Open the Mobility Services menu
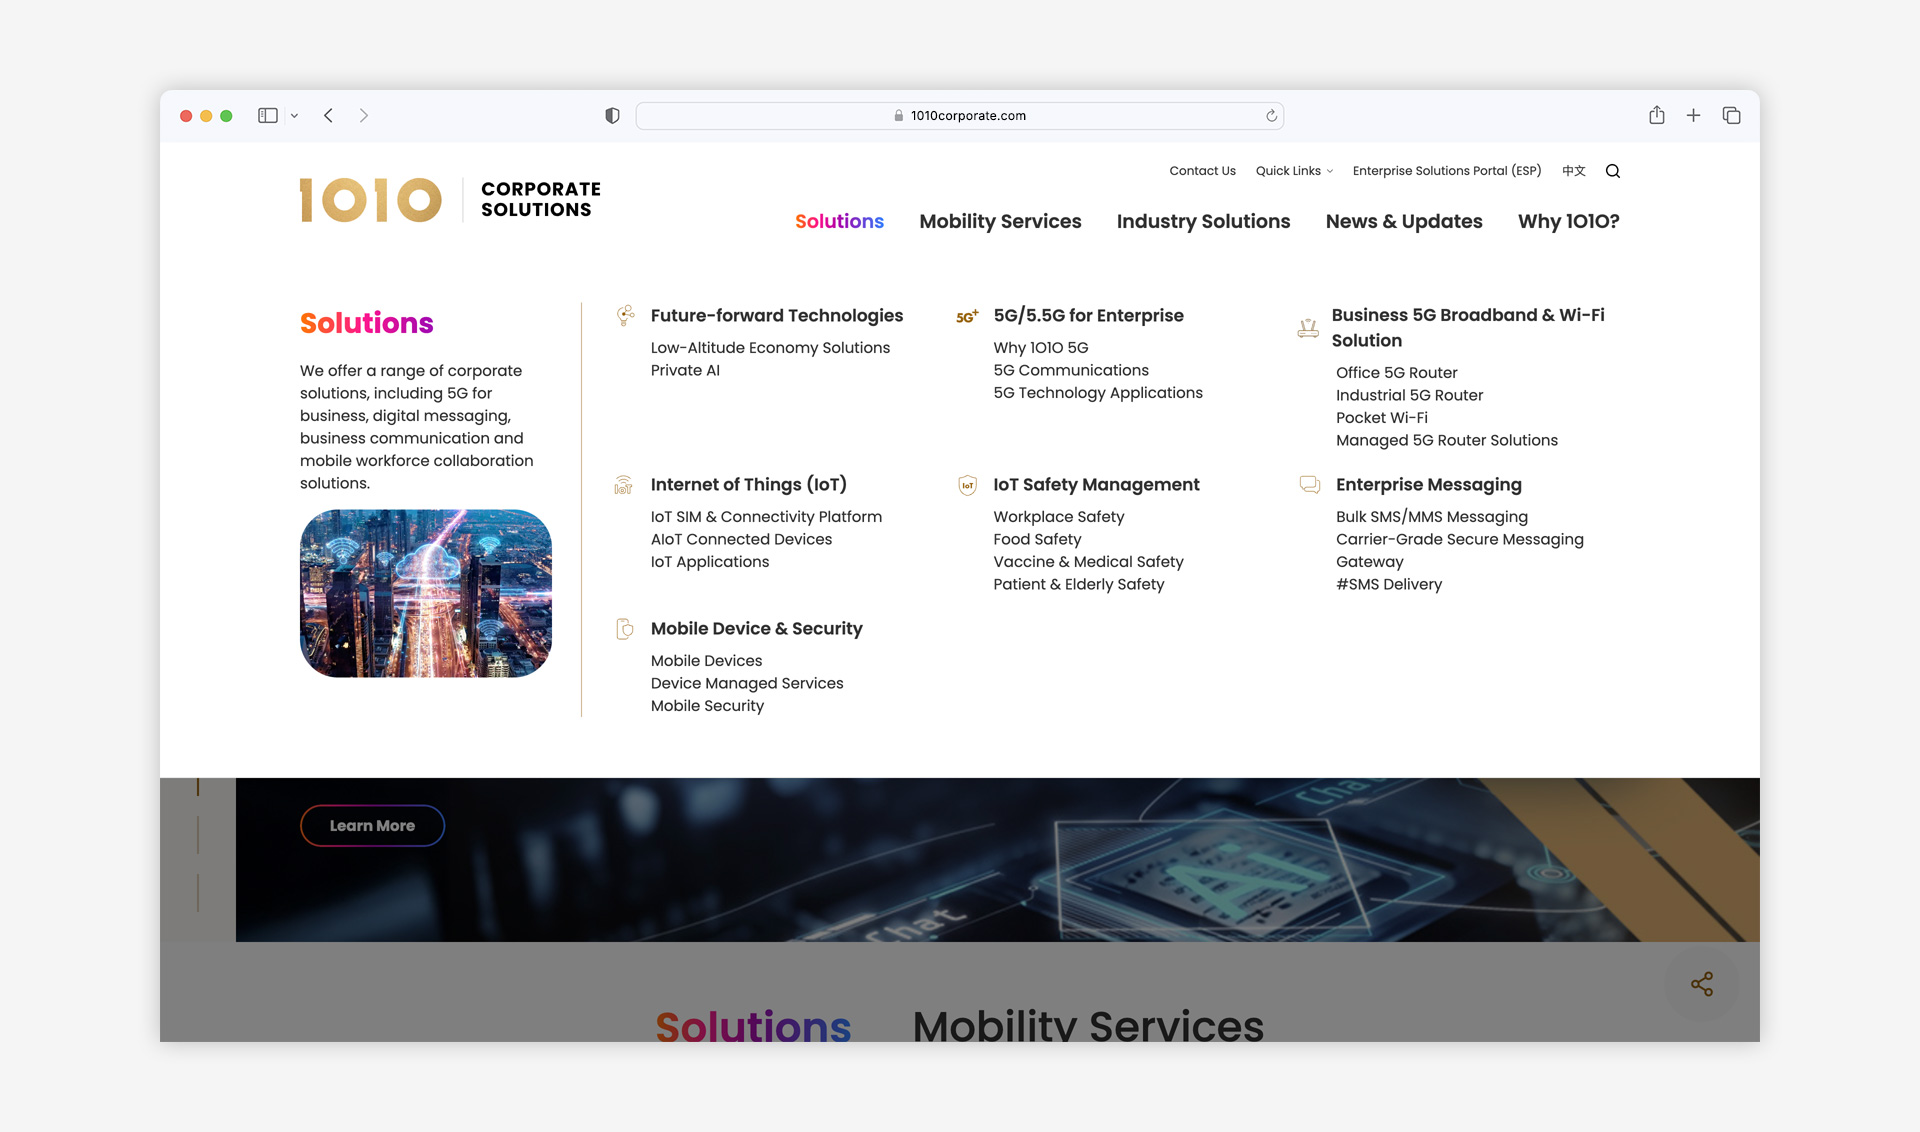This screenshot has width=1920, height=1132. click(1000, 221)
